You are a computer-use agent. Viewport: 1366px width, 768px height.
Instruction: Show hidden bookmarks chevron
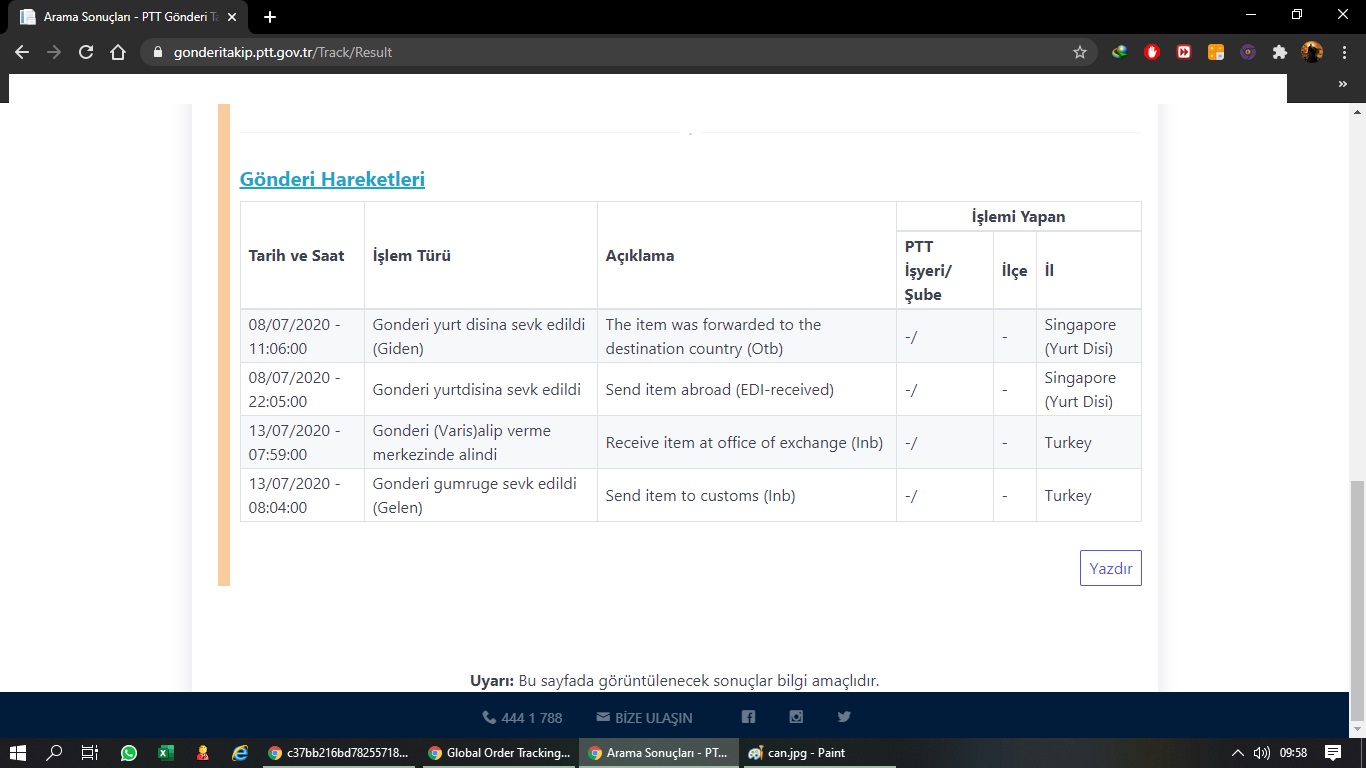(1343, 85)
